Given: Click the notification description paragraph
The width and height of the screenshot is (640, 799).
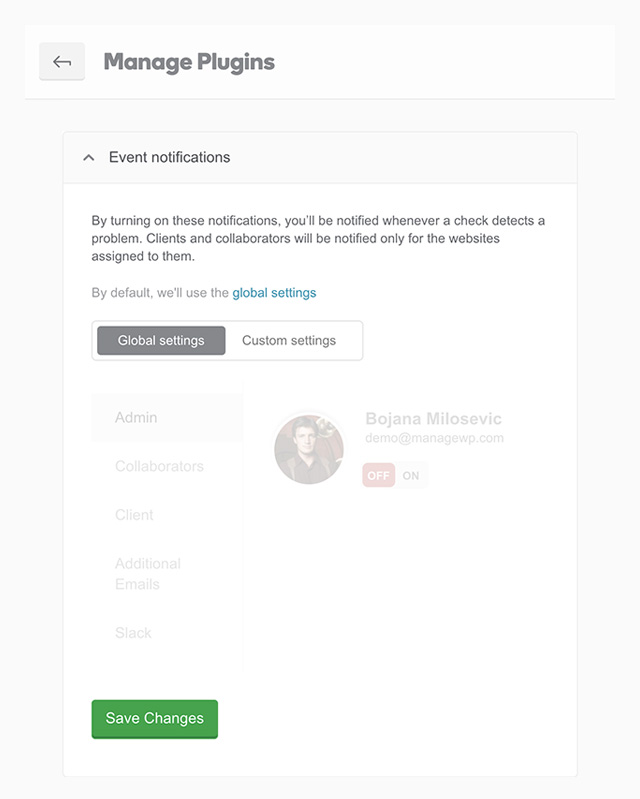Looking at the screenshot, I should point(318,238).
